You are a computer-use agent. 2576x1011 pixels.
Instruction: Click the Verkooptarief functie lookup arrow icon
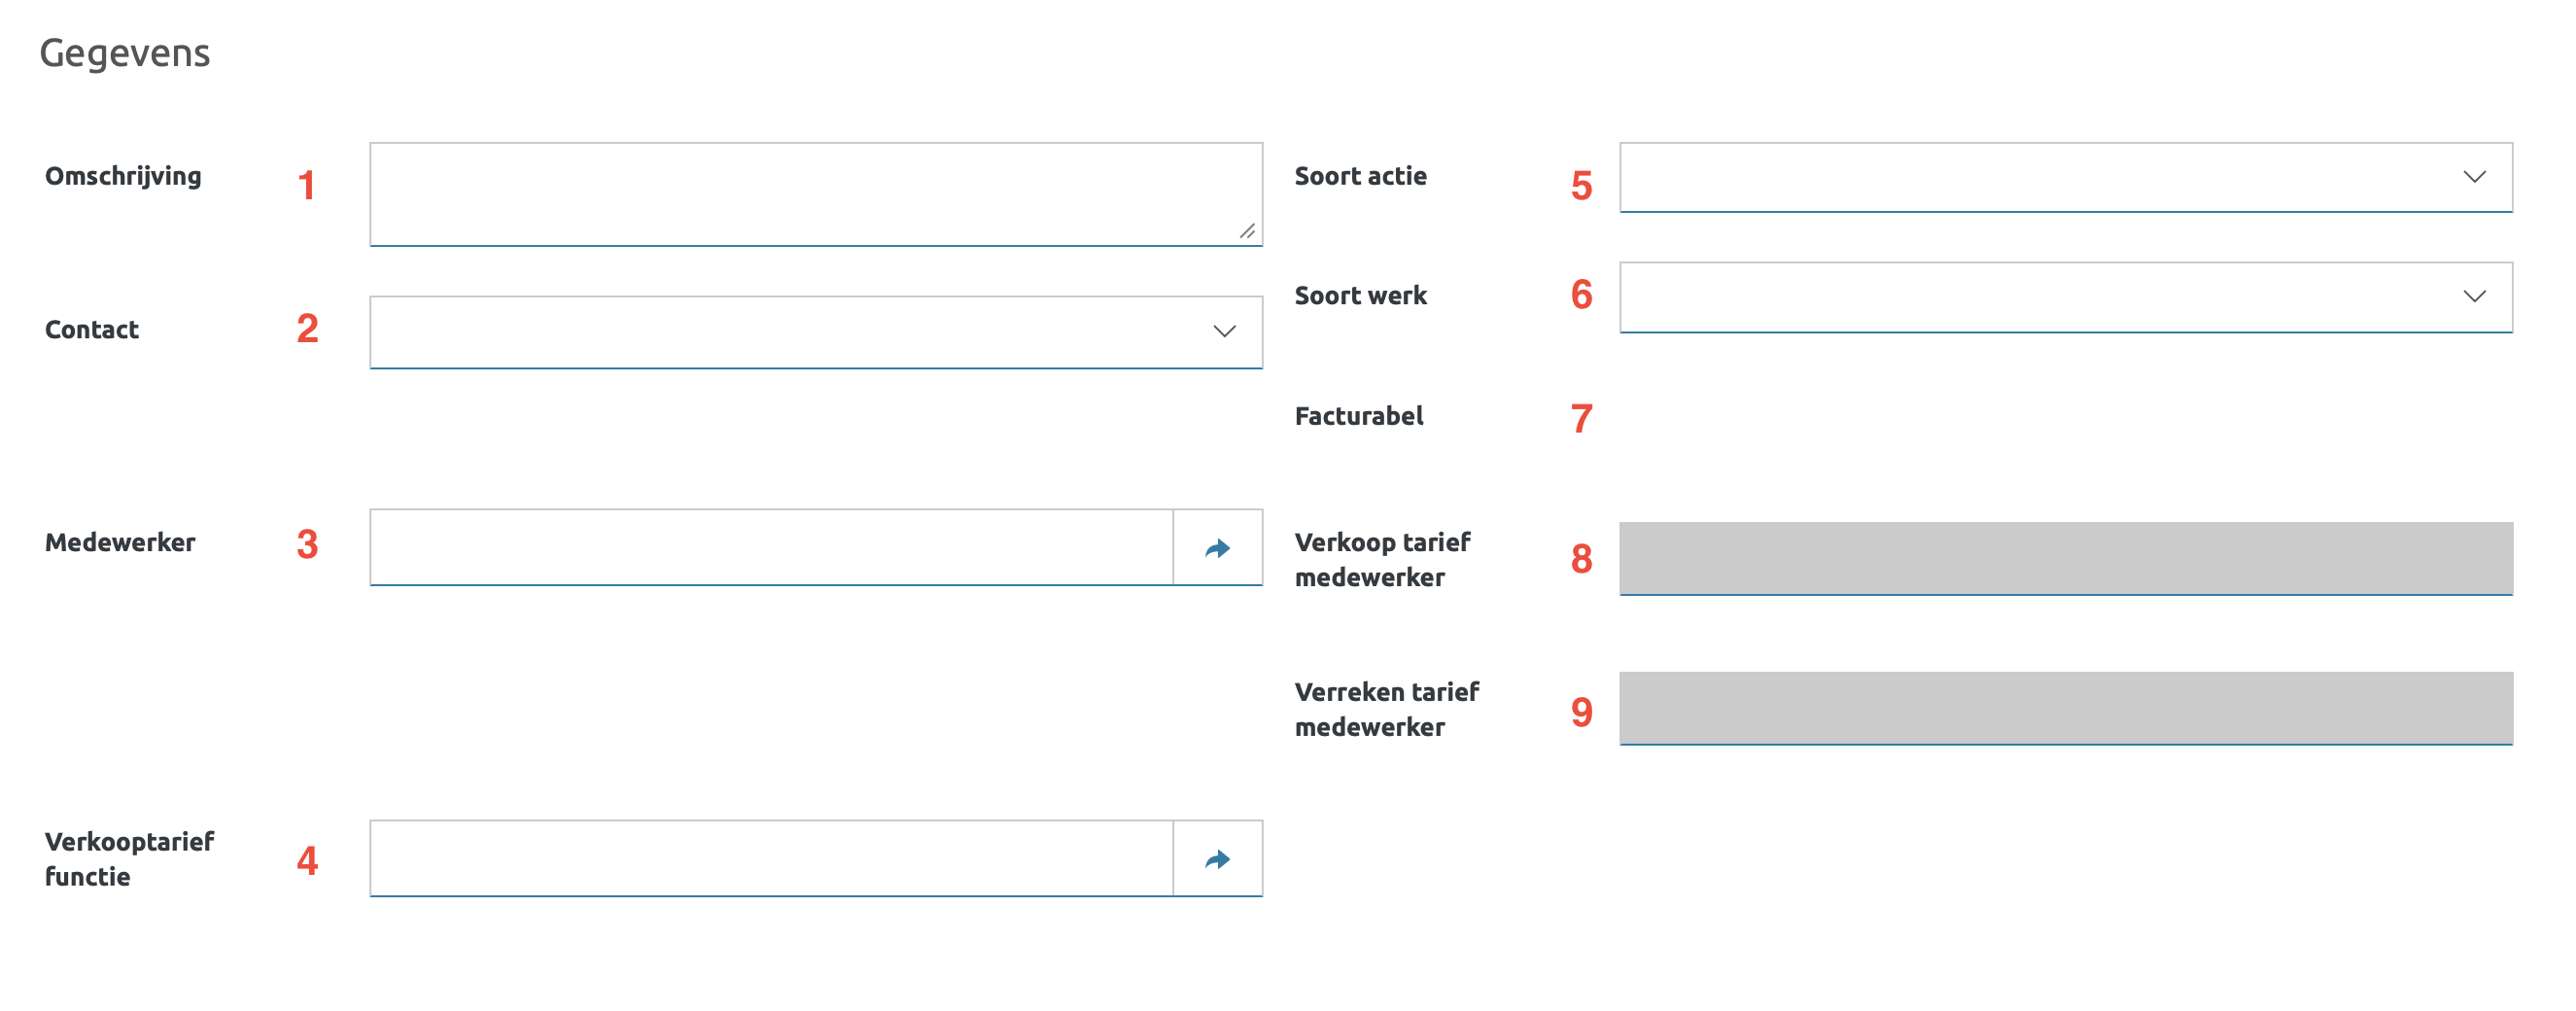tap(1217, 859)
